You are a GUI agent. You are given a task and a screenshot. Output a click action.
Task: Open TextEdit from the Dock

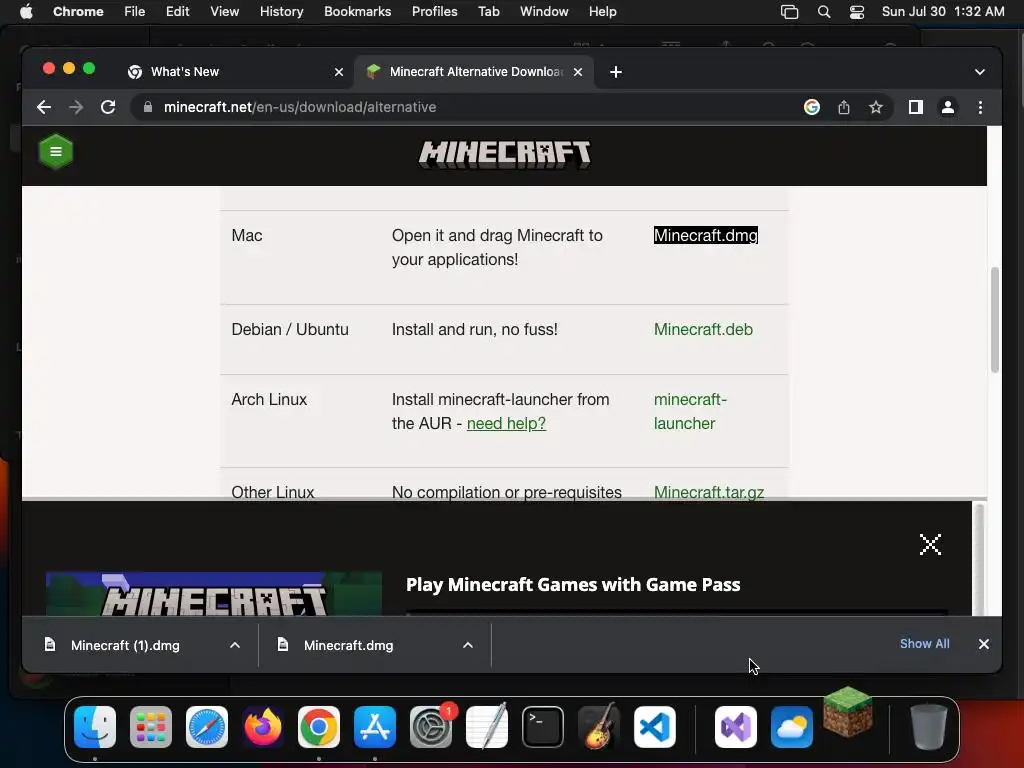tap(487, 726)
